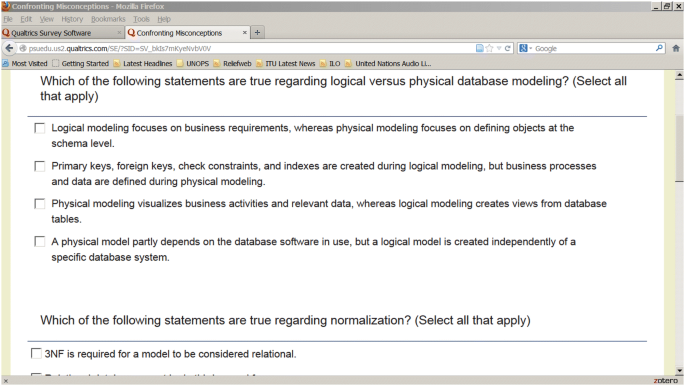Check 'Primary keys, foreign keys, check constraints' option
Screen dimensions: 685x386
tap(39, 166)
